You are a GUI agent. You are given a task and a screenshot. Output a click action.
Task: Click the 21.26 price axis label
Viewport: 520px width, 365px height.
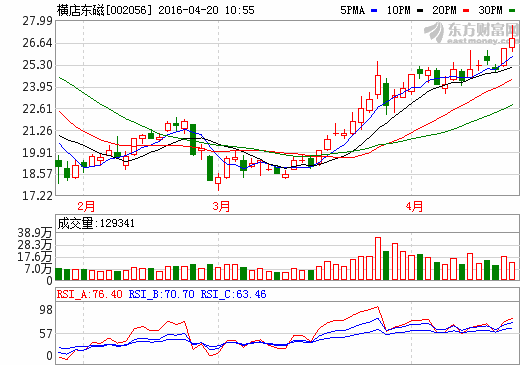pyautogui.click(x=37, y=131)
